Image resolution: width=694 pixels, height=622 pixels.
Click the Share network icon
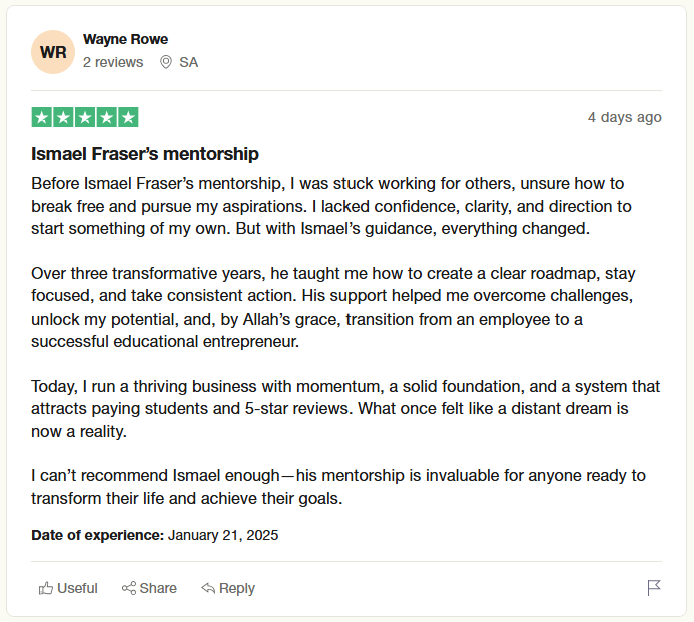[x=129, y=588]
